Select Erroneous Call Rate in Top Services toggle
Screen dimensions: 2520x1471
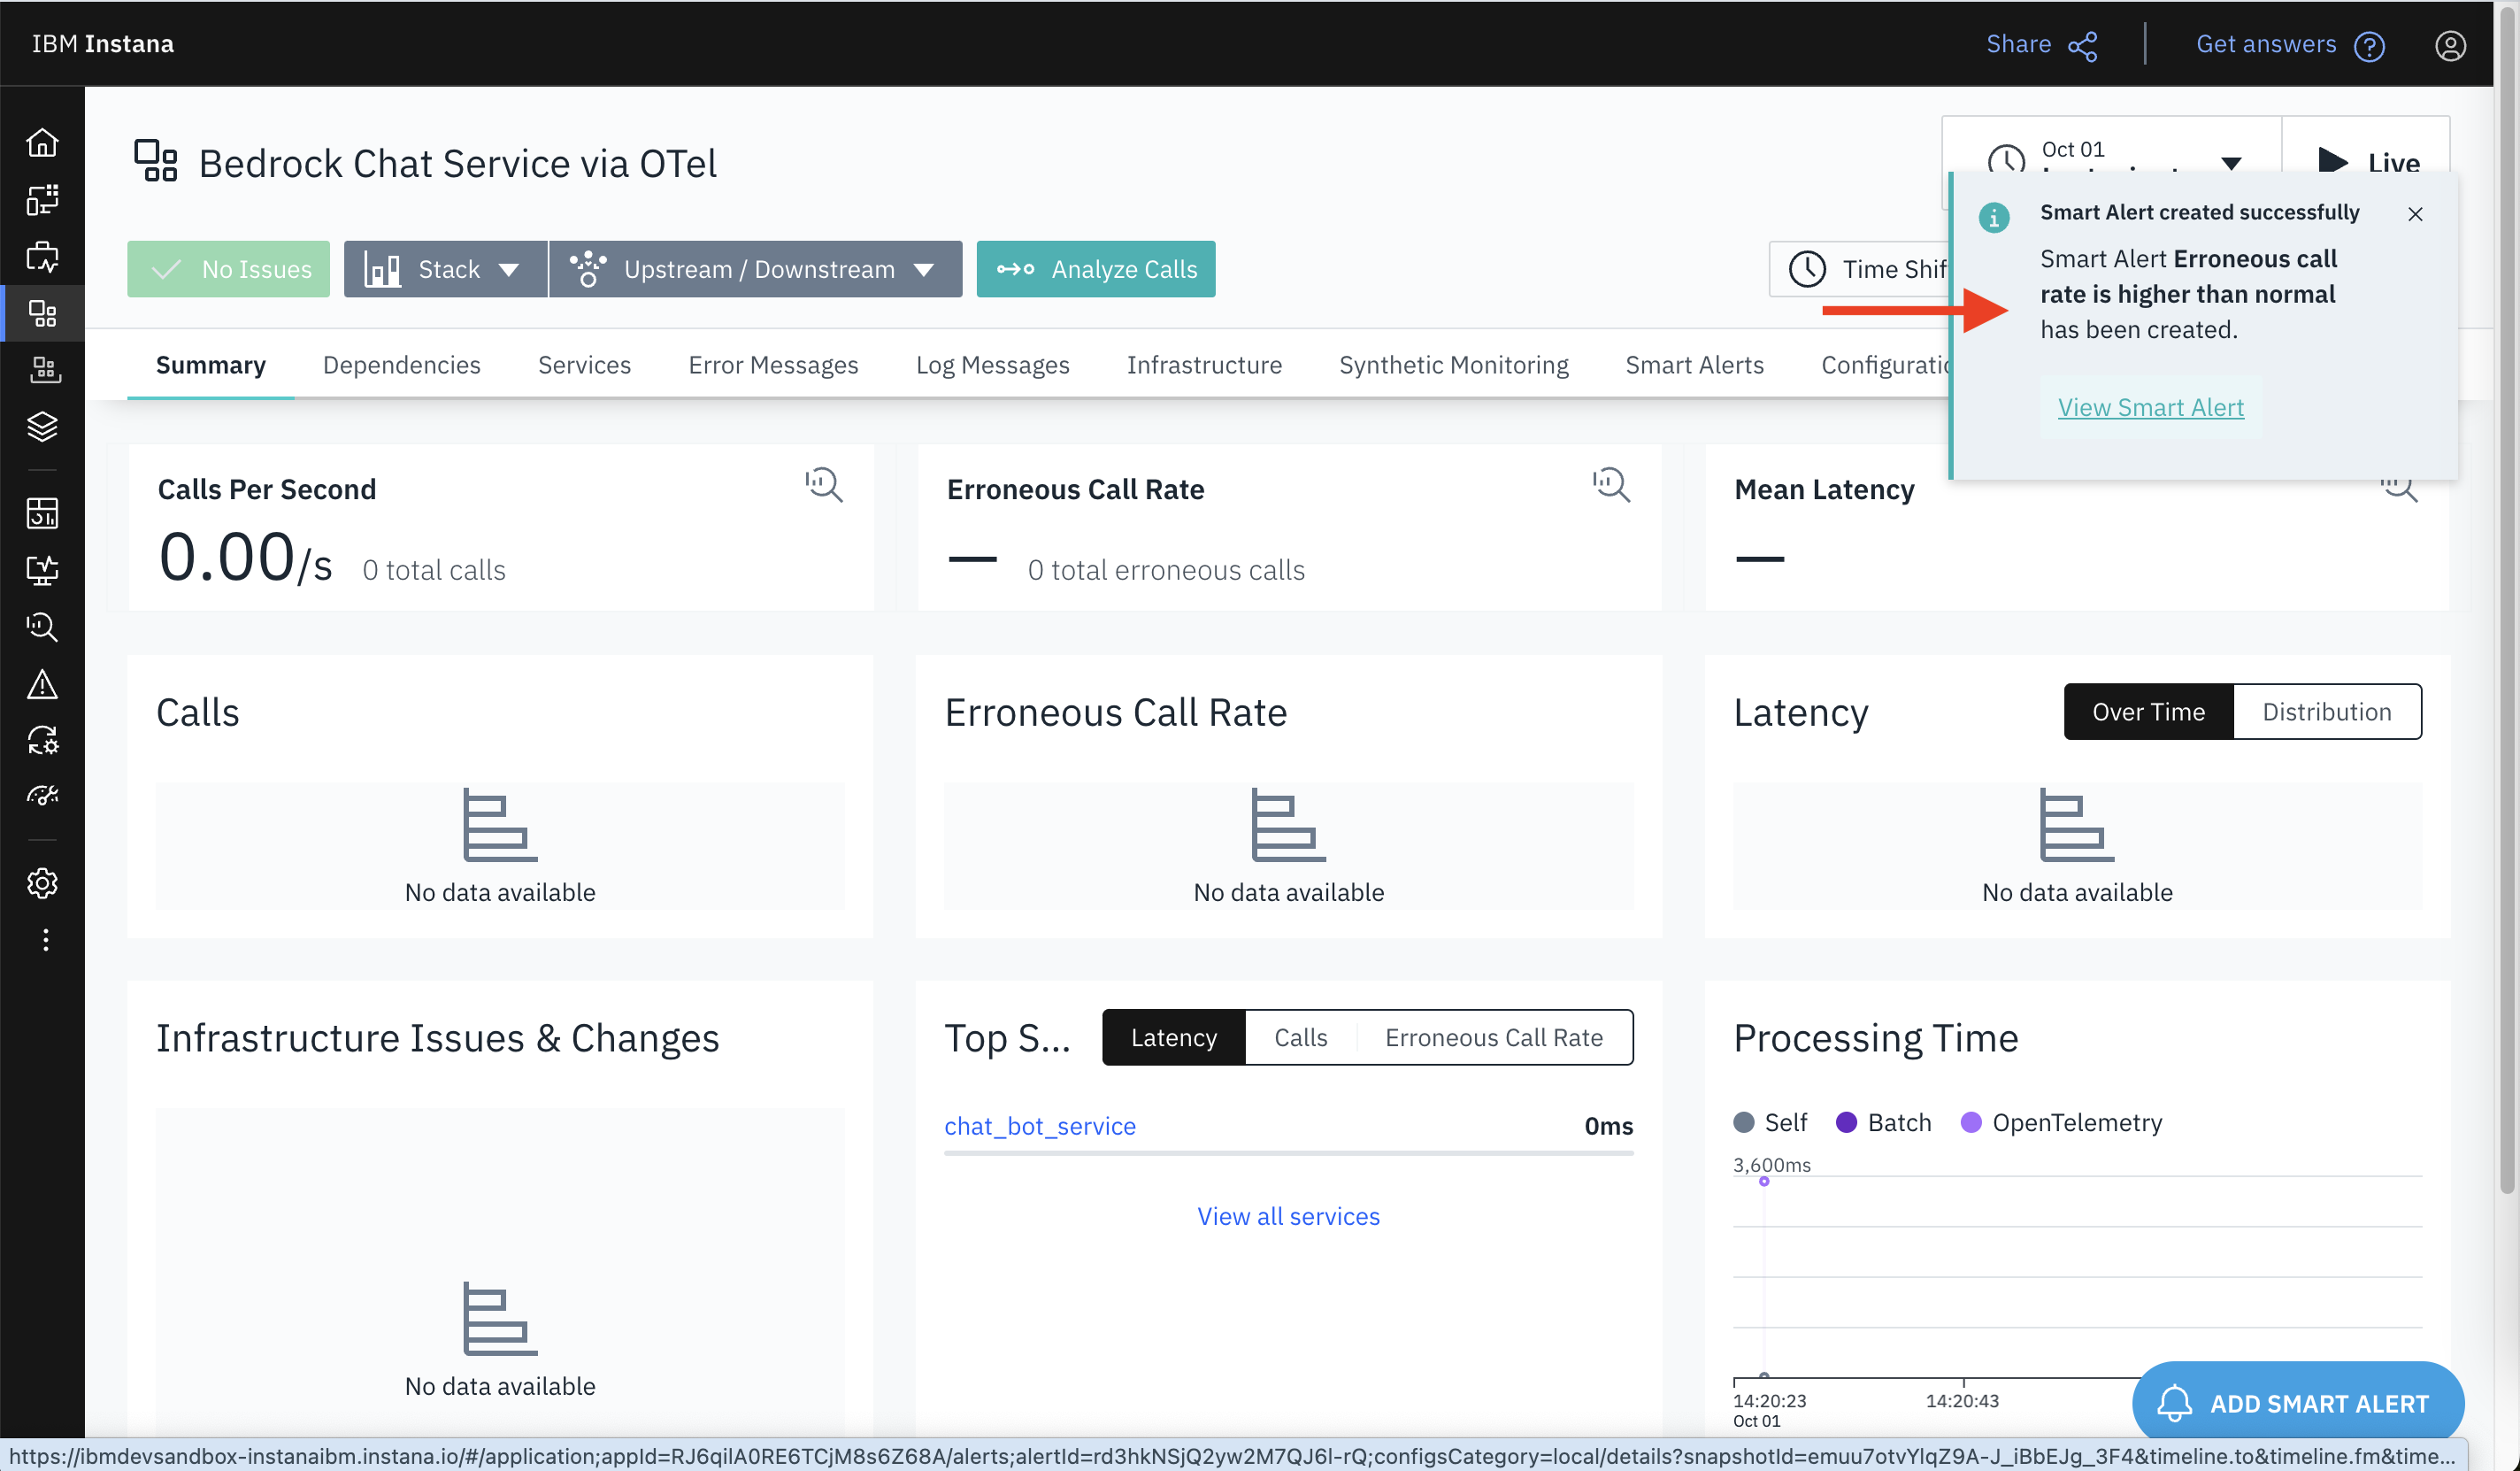click(x=1493, y=1037)
